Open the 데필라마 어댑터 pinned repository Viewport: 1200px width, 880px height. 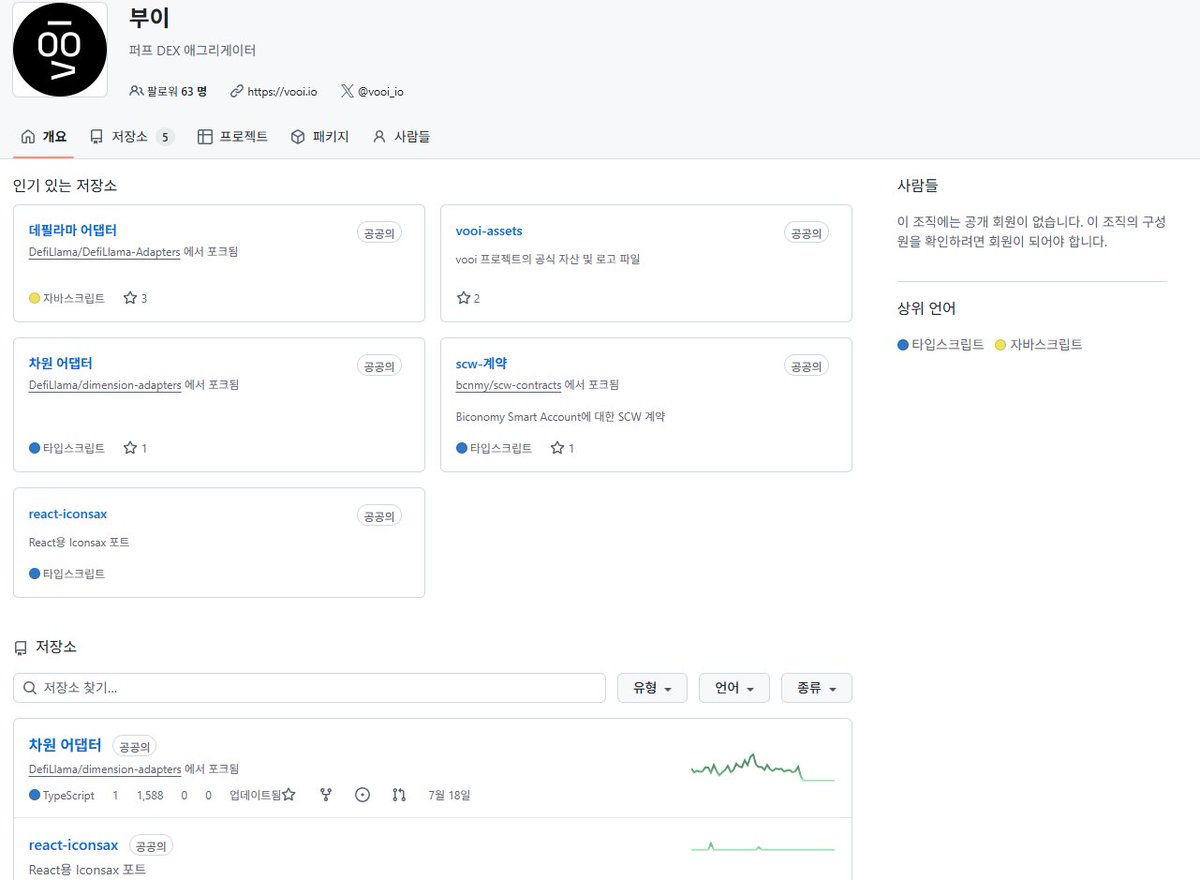73,230
